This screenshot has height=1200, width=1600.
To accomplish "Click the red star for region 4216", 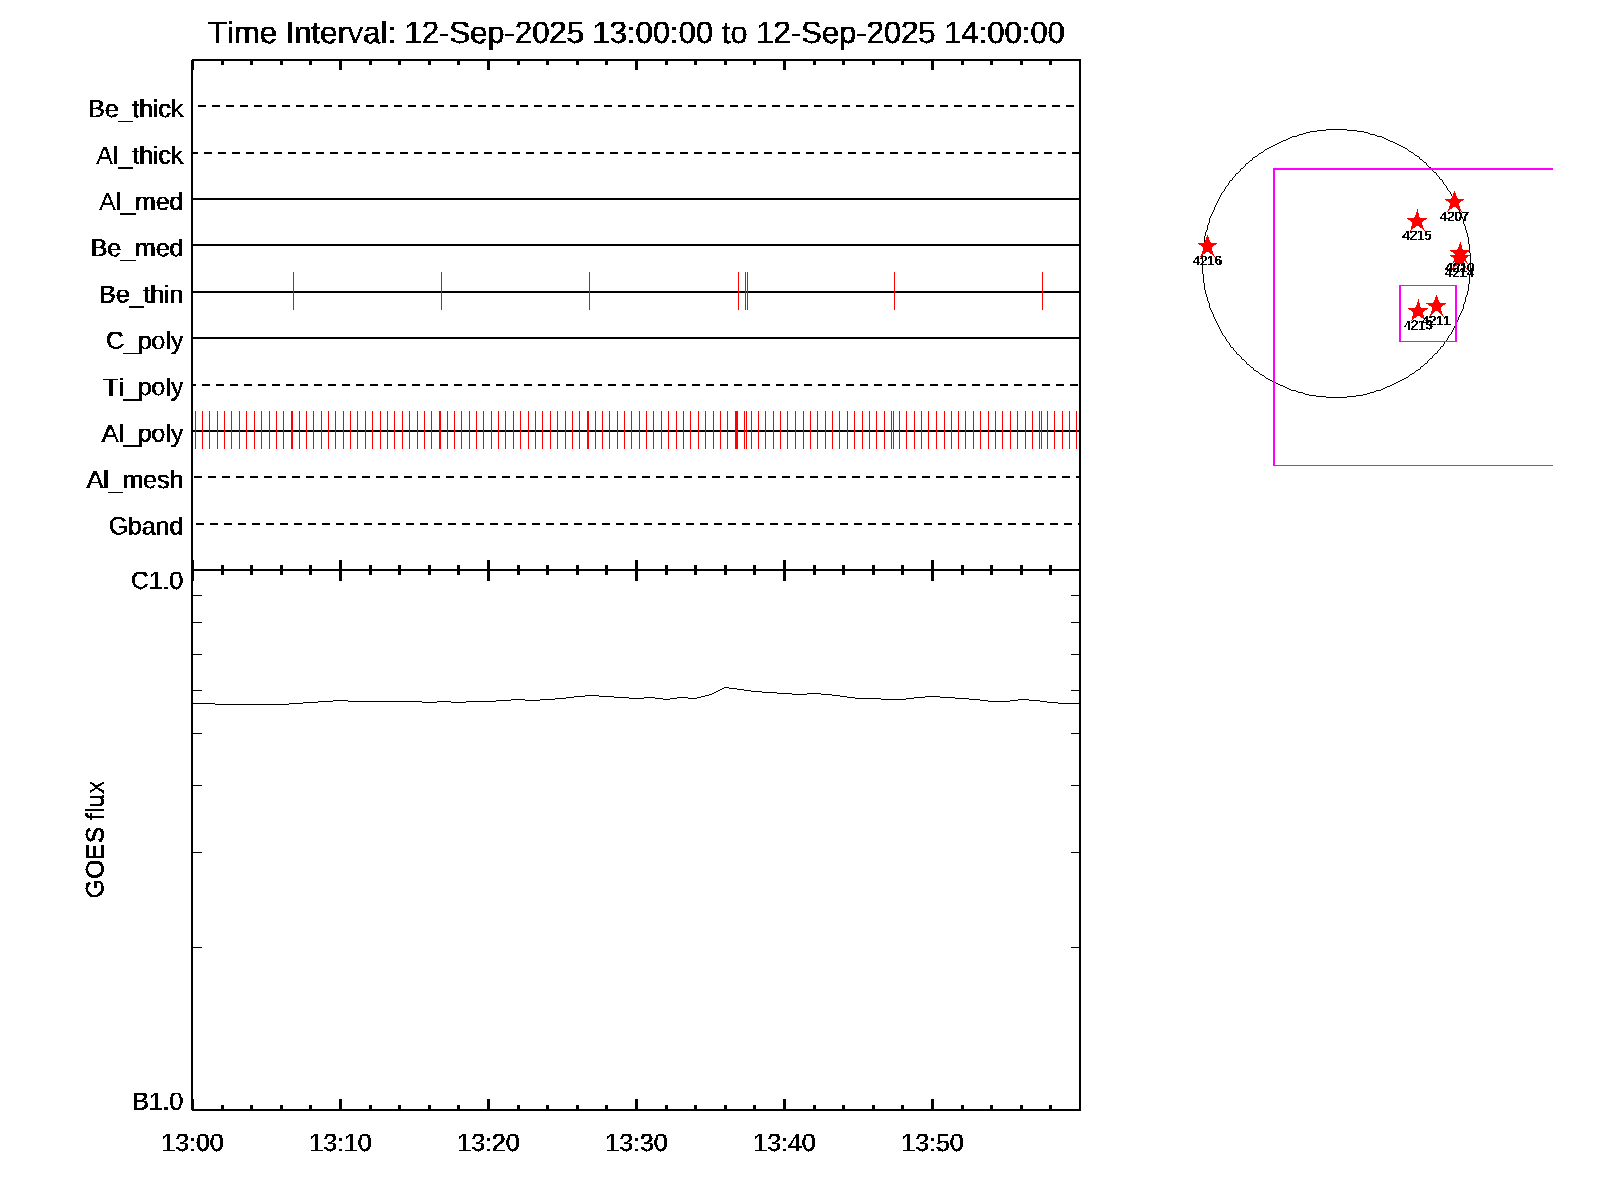I will click(1207, 246).
